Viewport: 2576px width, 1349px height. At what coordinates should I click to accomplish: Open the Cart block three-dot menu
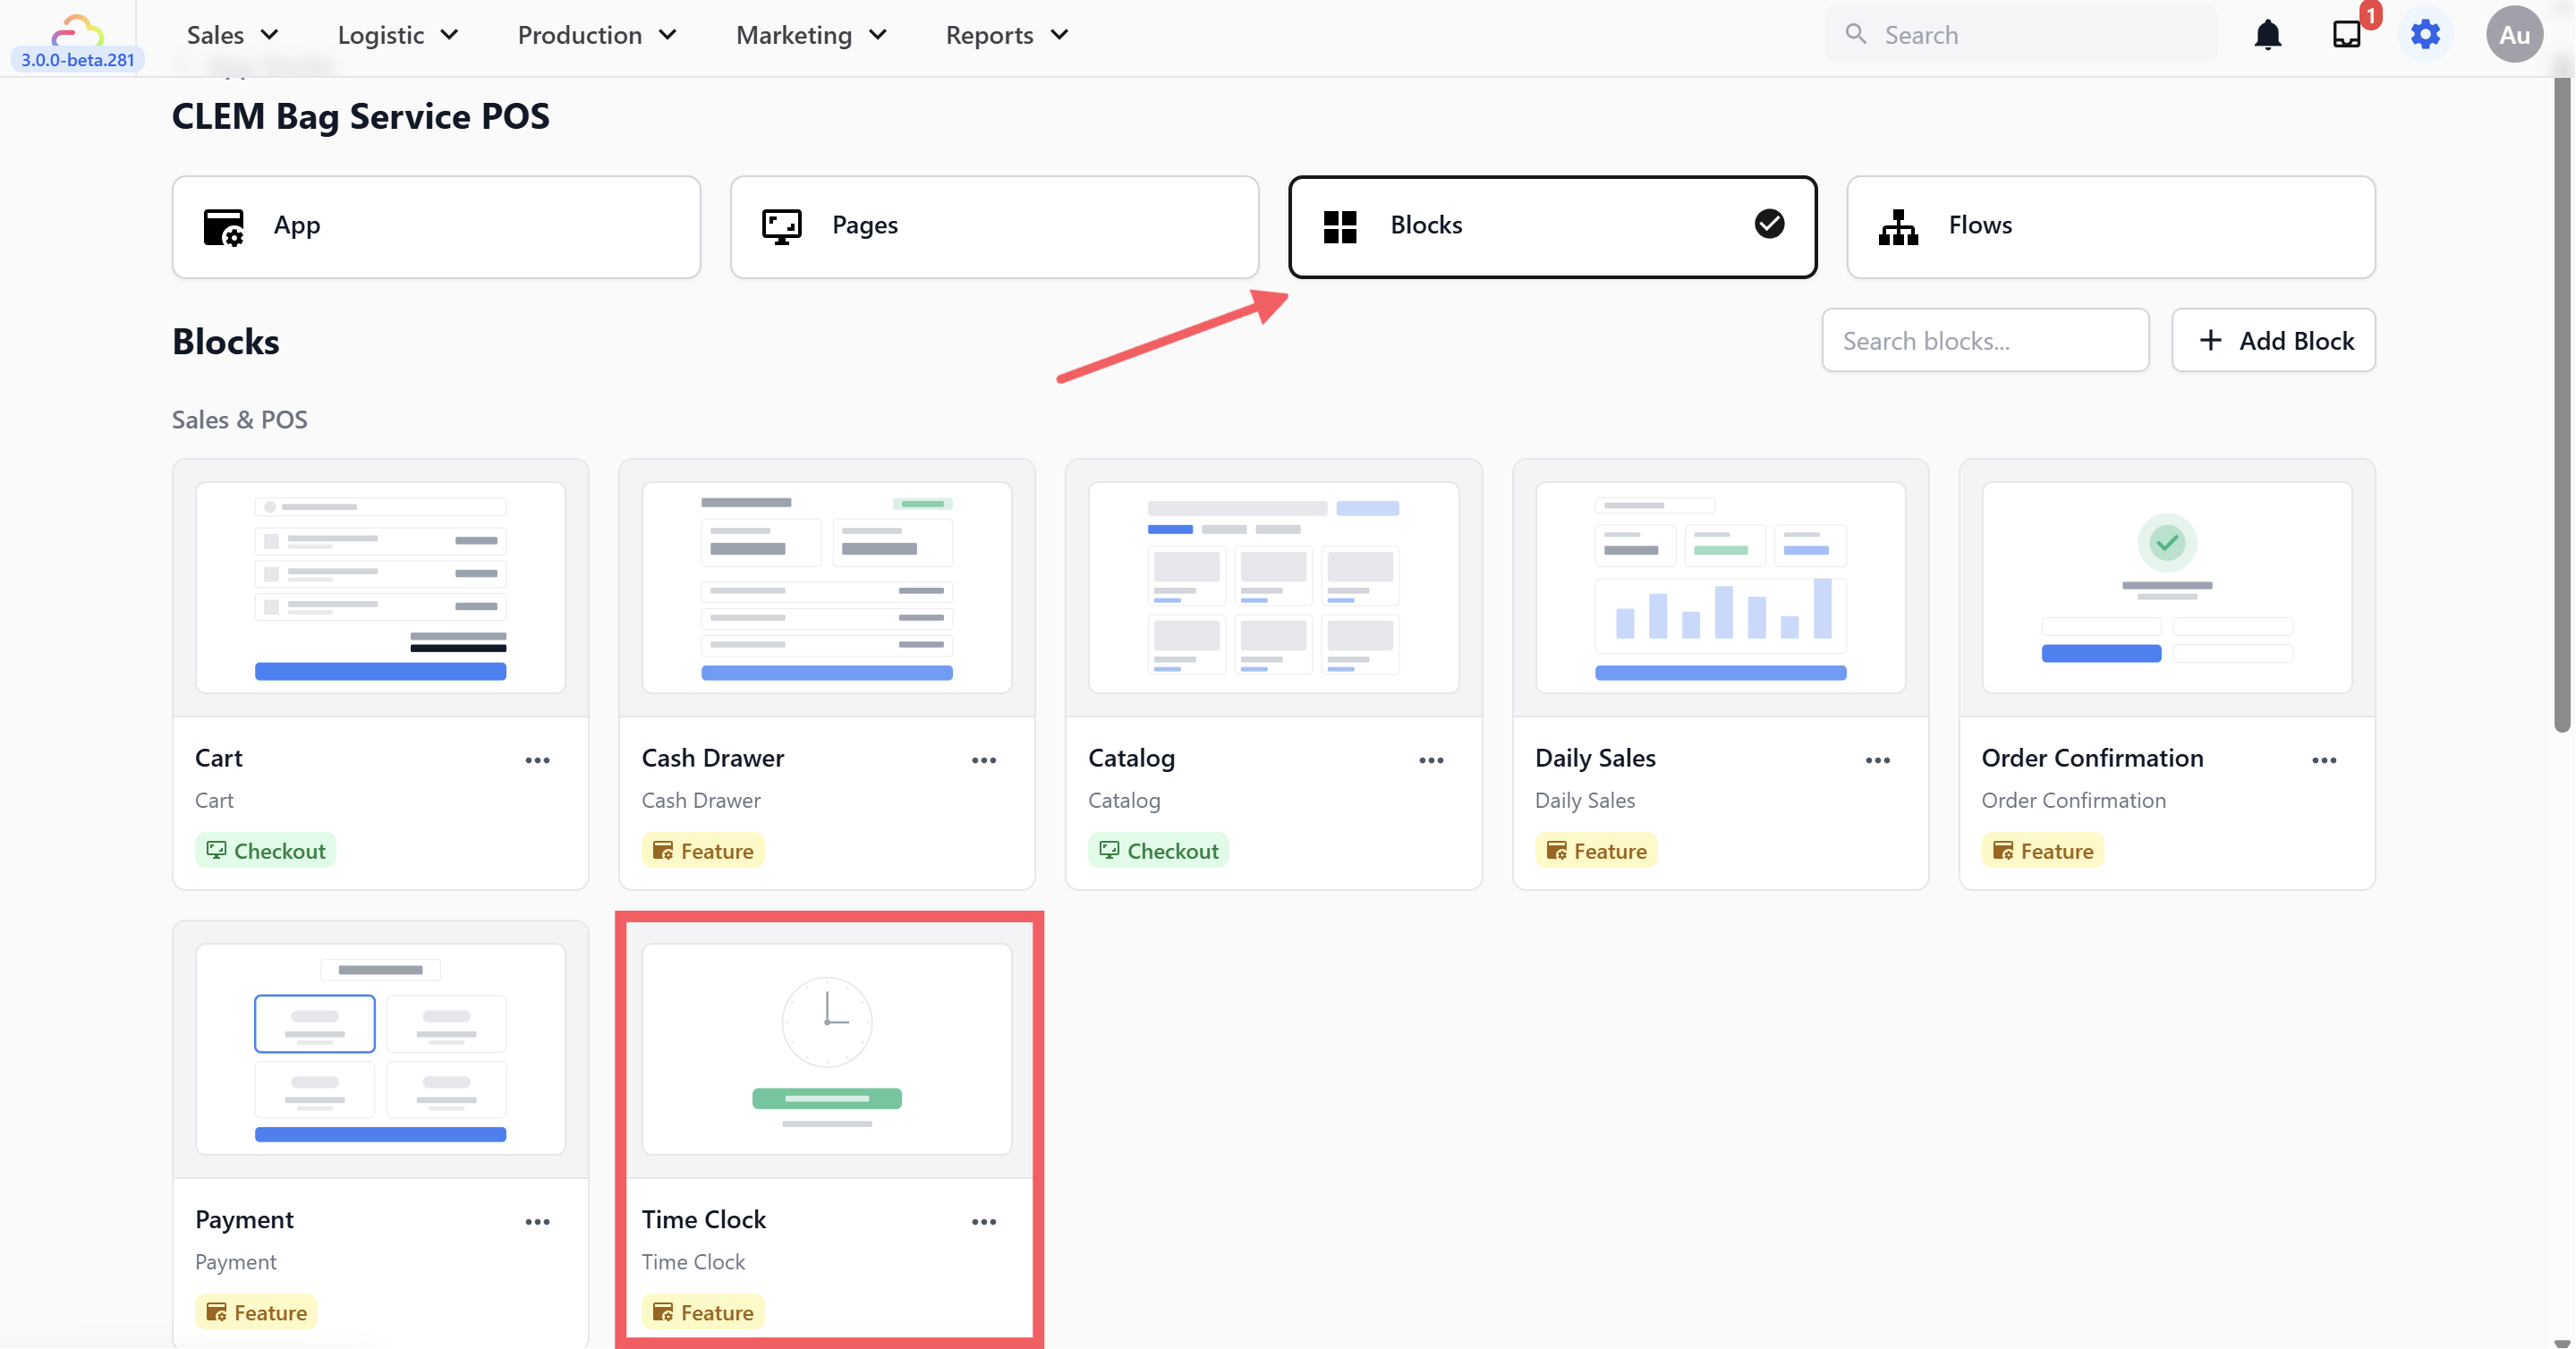tap(537, 760)
